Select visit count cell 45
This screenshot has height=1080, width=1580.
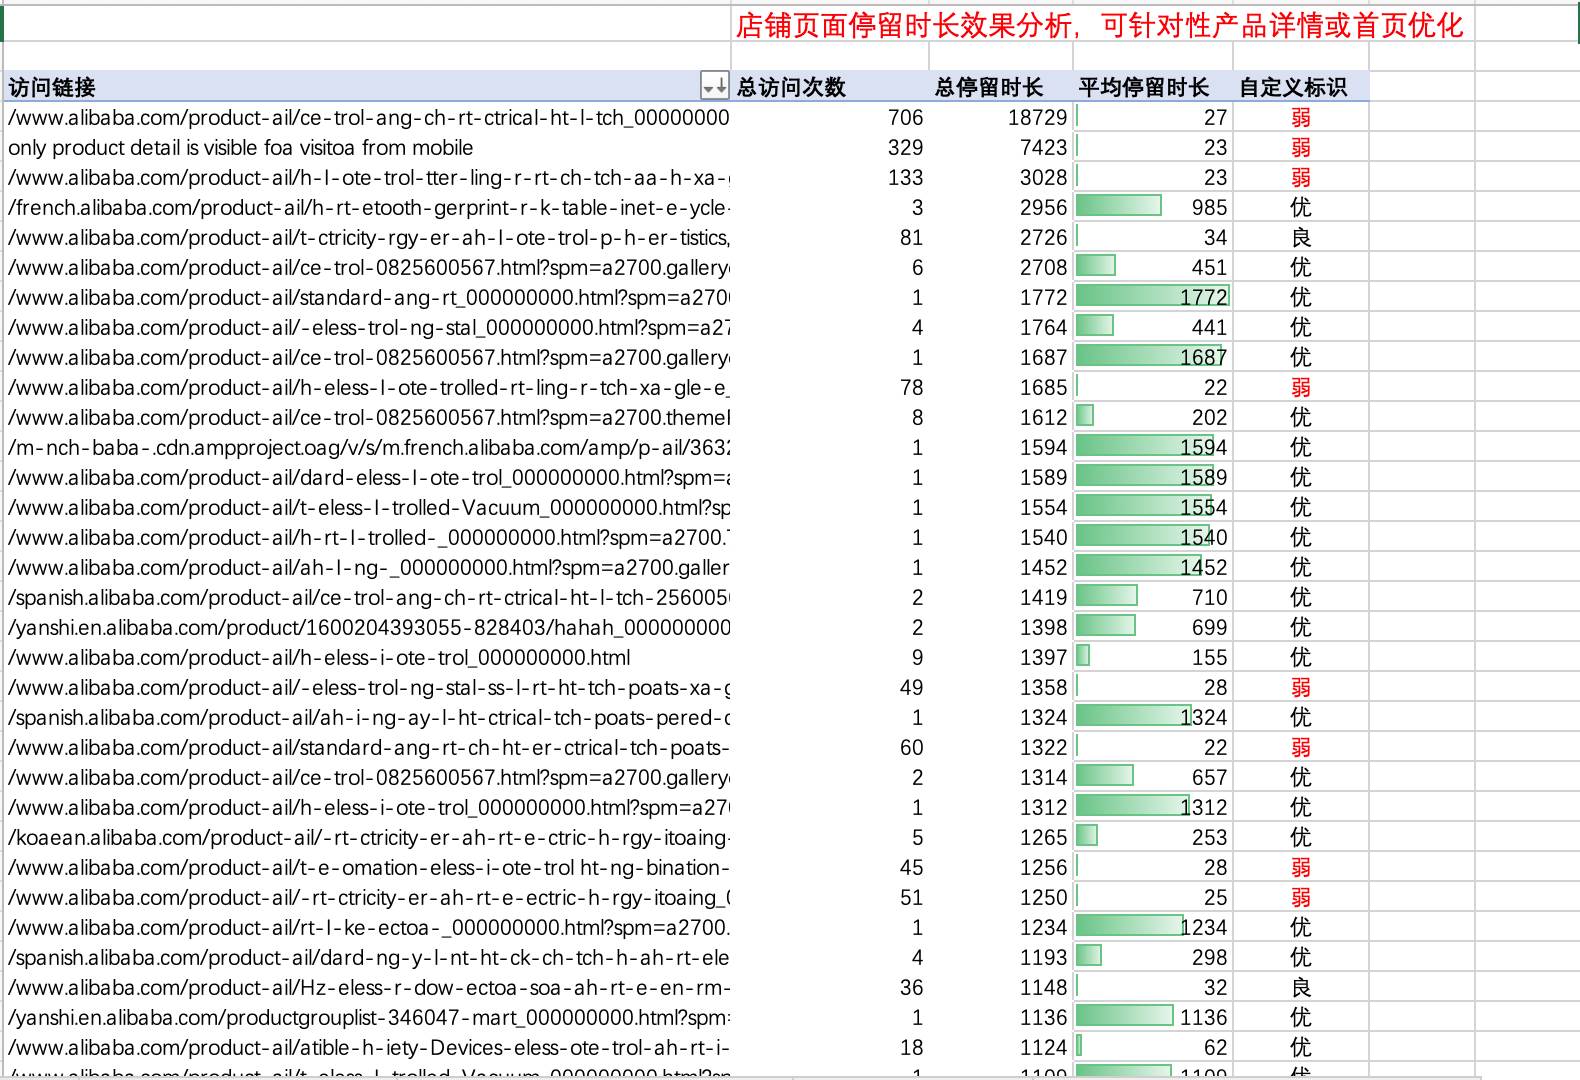[830, 867]
